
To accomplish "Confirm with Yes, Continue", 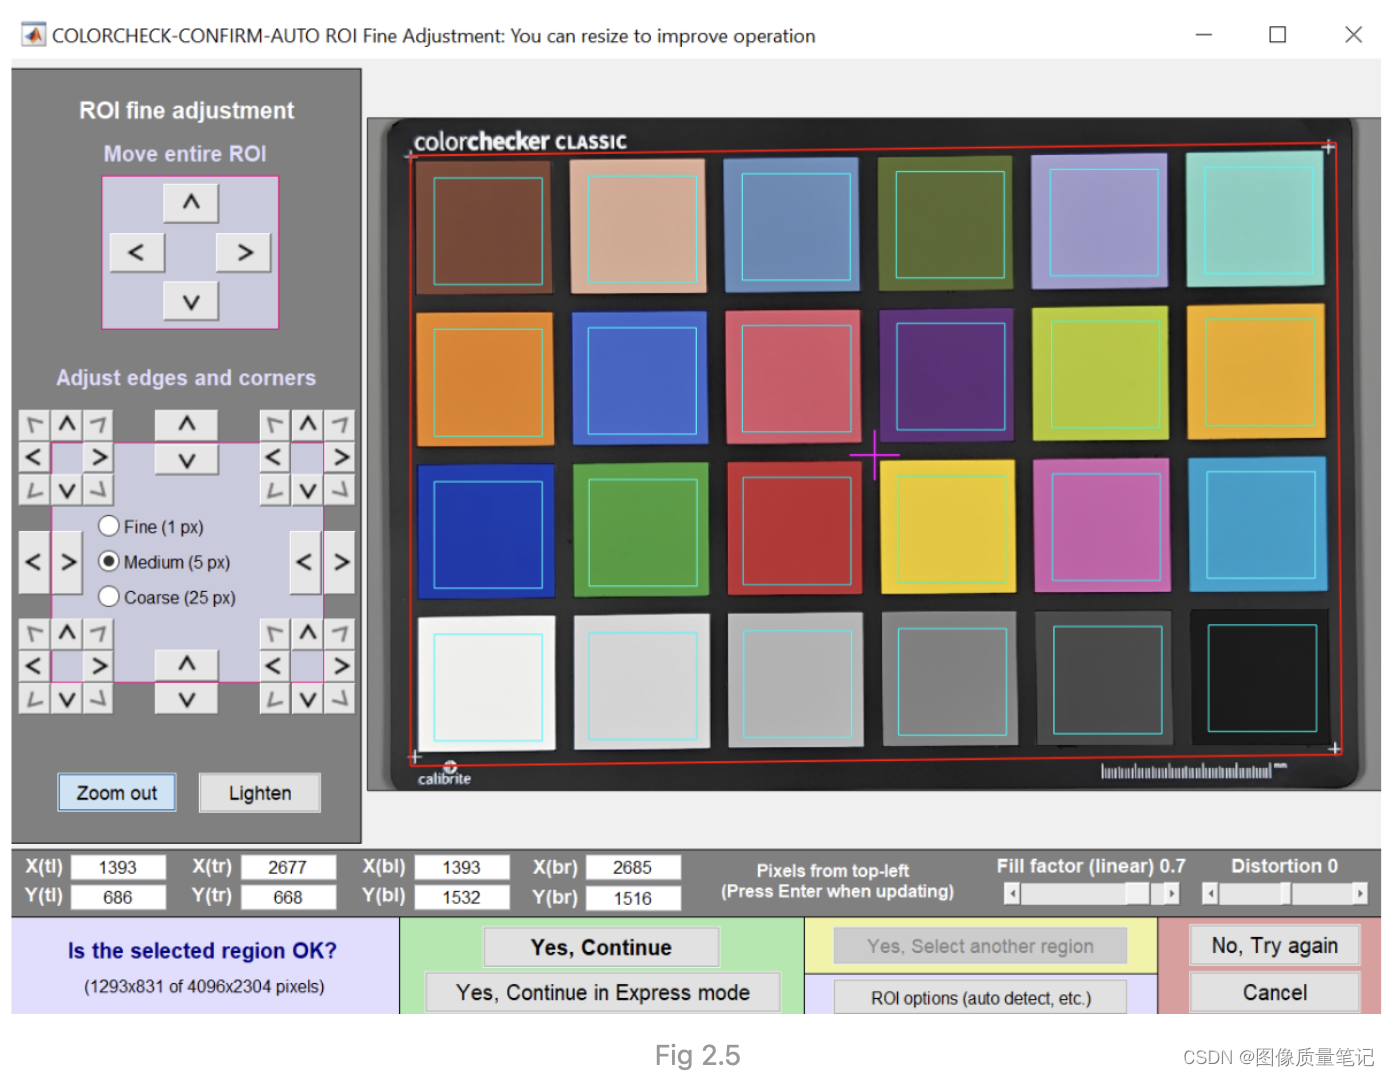I will pos(601,947).
